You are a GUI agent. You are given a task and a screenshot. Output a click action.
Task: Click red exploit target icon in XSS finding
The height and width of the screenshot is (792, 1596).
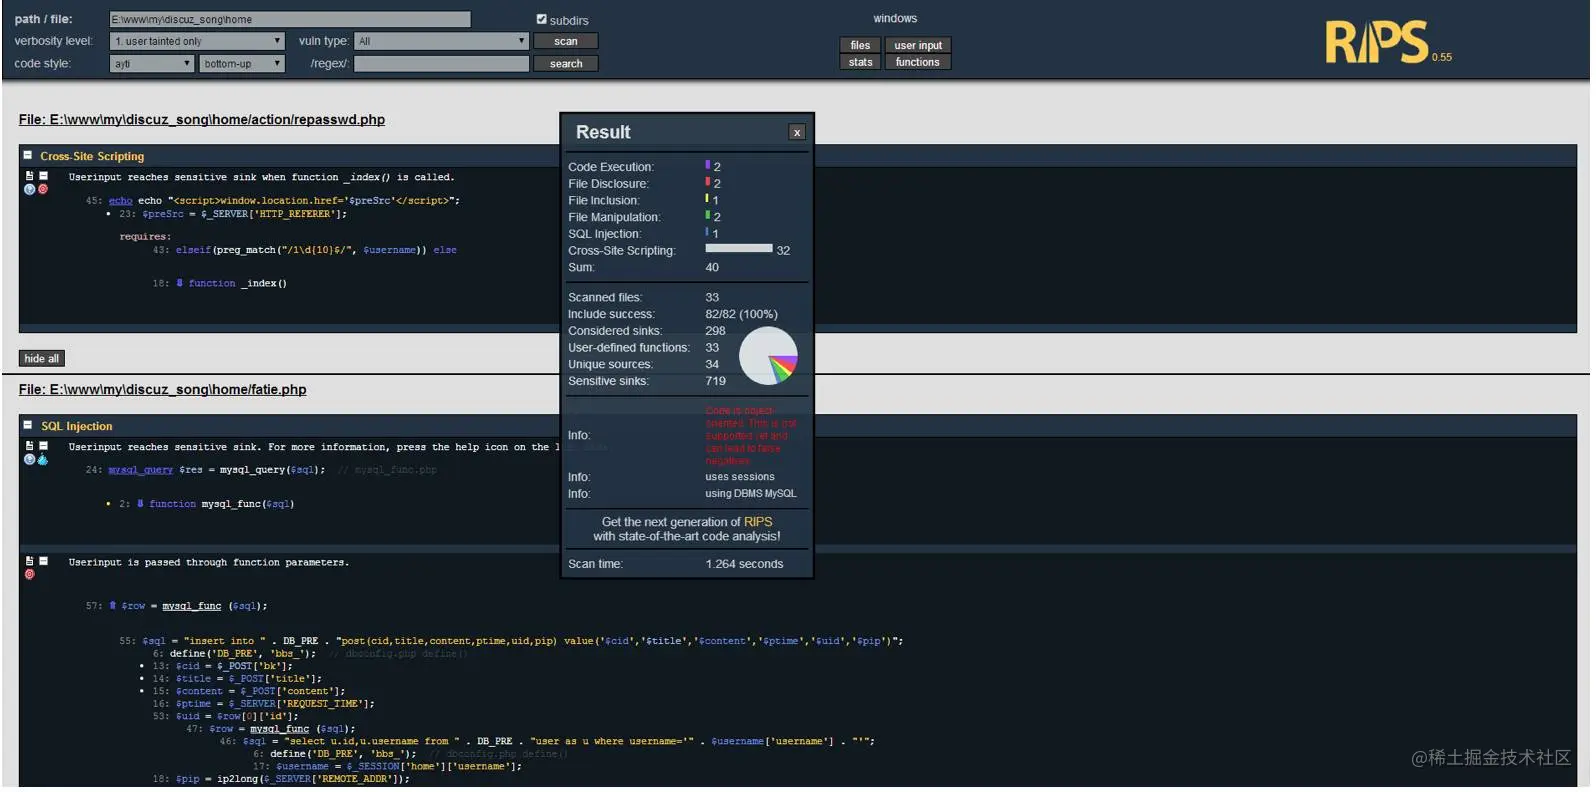tap(43, 189)
